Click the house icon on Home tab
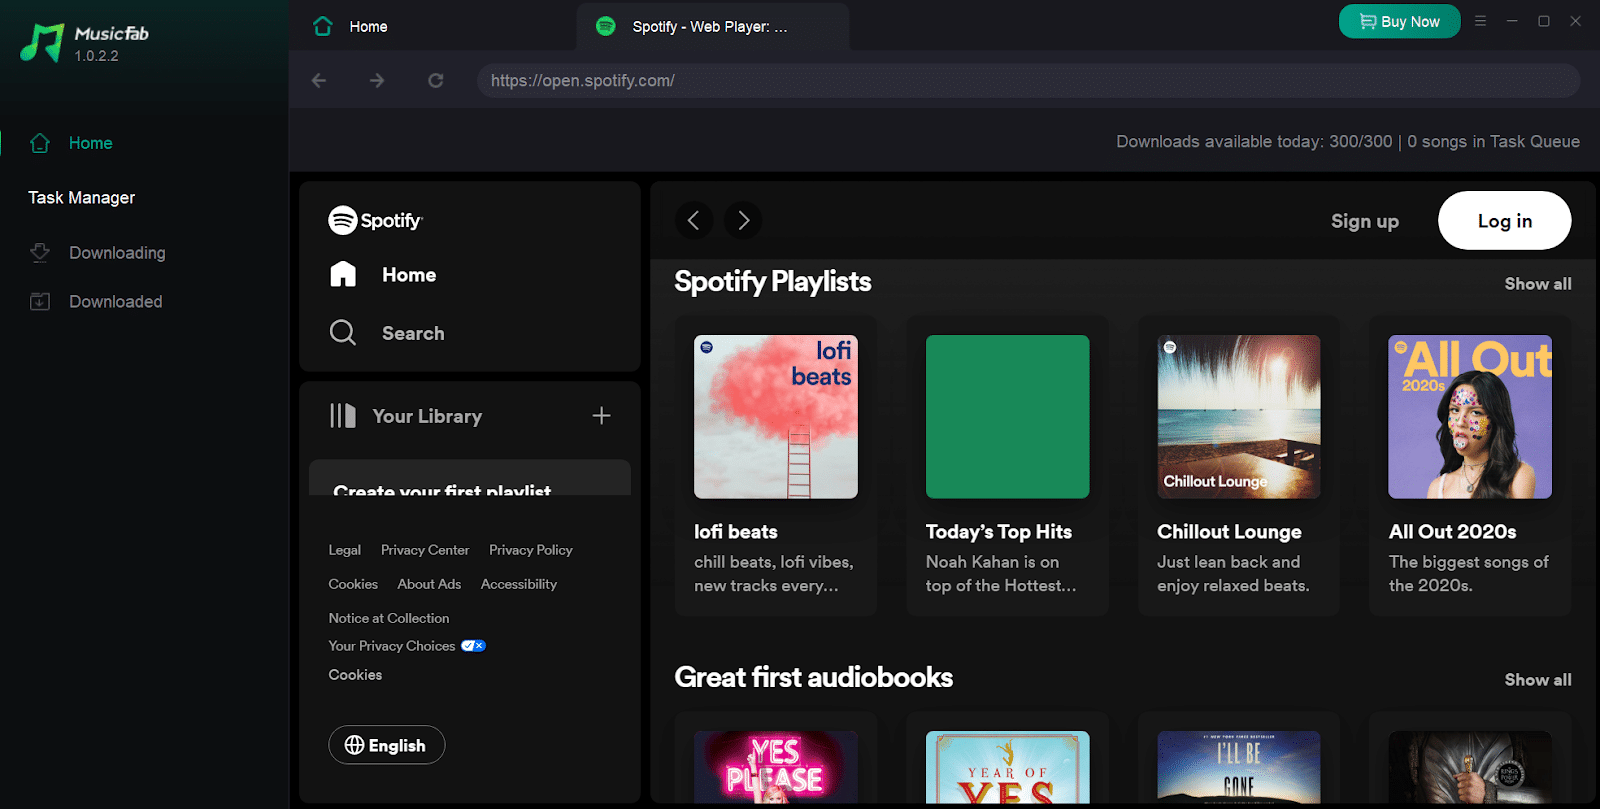This screenshot has height=809, width=1600. [x=322, y=26]
